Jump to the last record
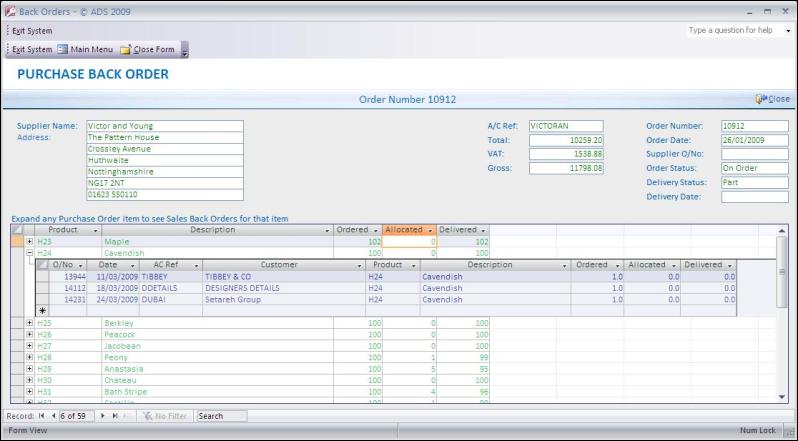Viewport: 798px width, 441px height. point(115,415)
